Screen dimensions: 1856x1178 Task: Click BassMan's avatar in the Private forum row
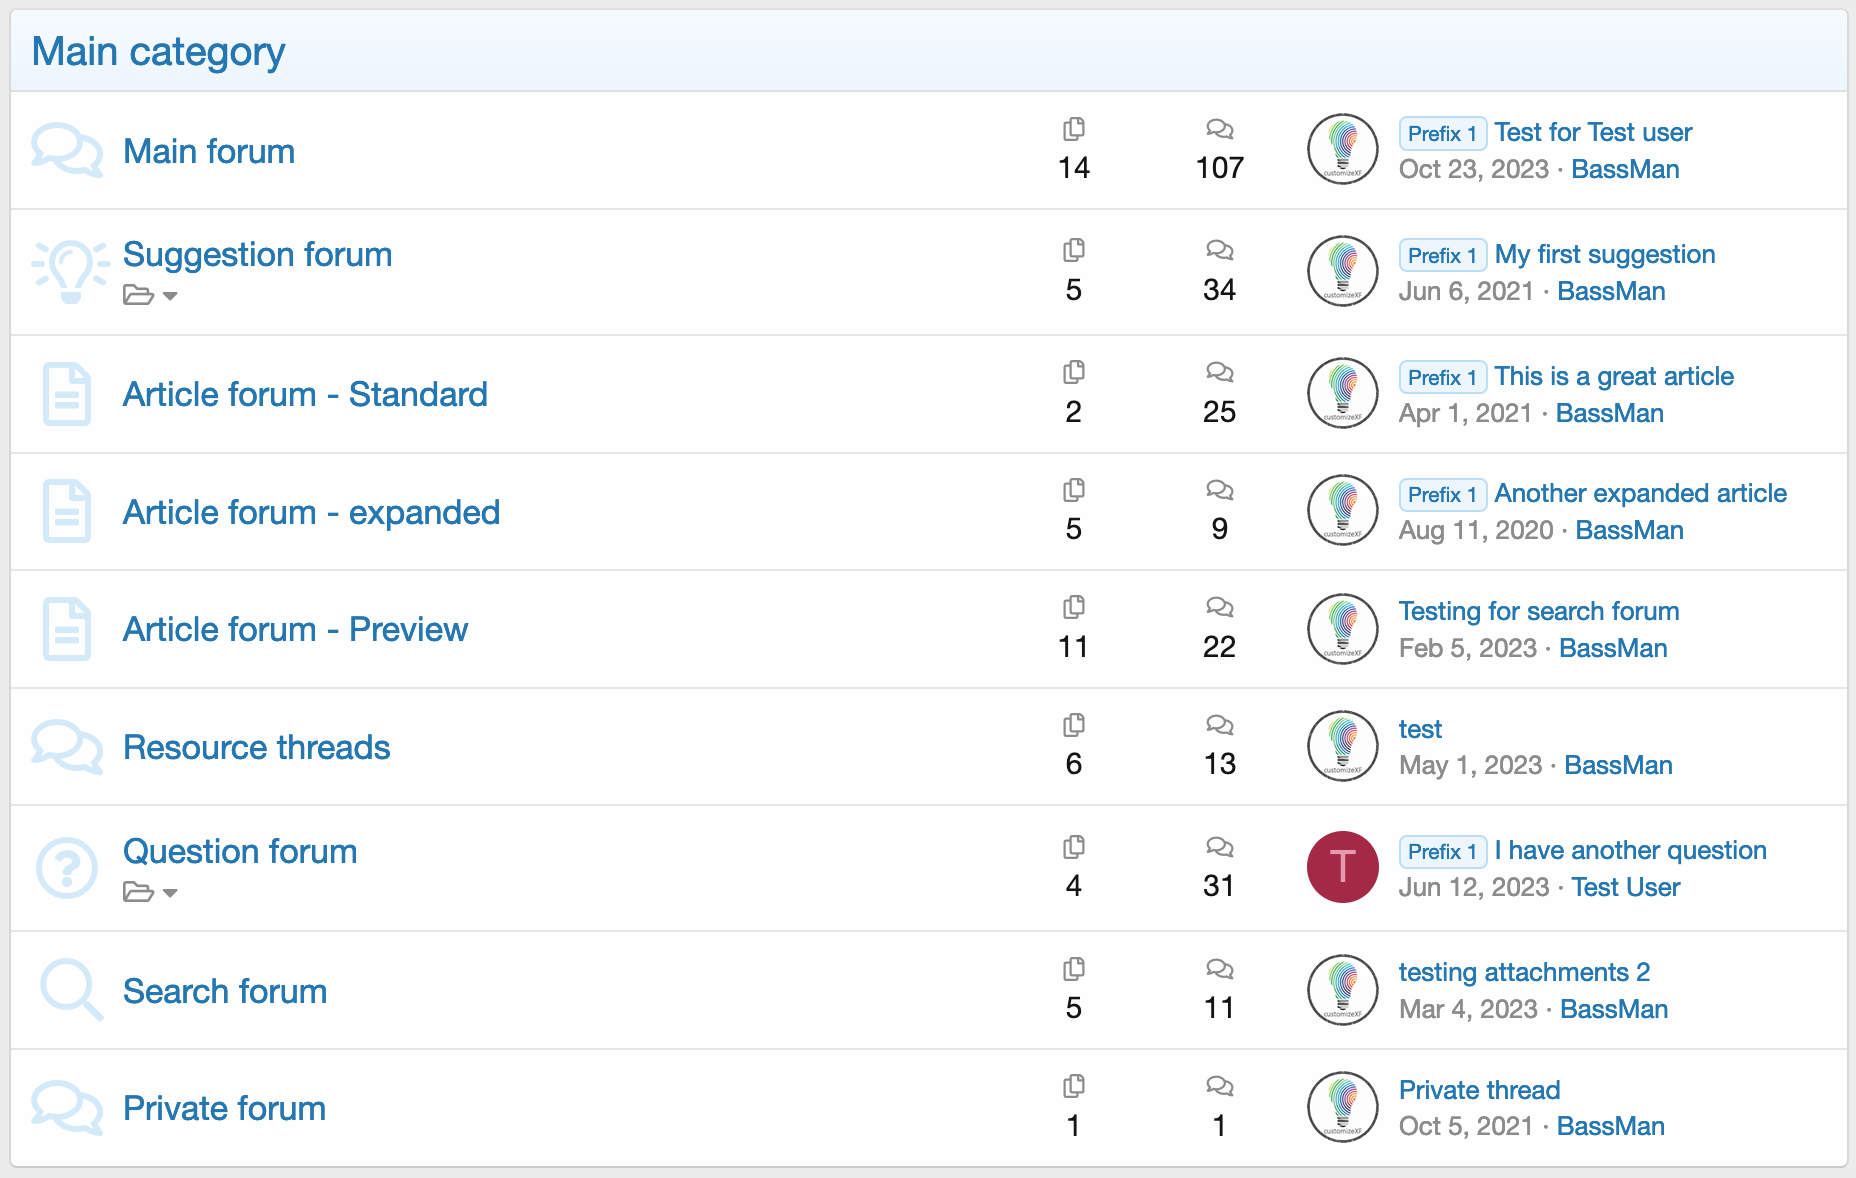pyautogui.click(x=1343, y=1107)
